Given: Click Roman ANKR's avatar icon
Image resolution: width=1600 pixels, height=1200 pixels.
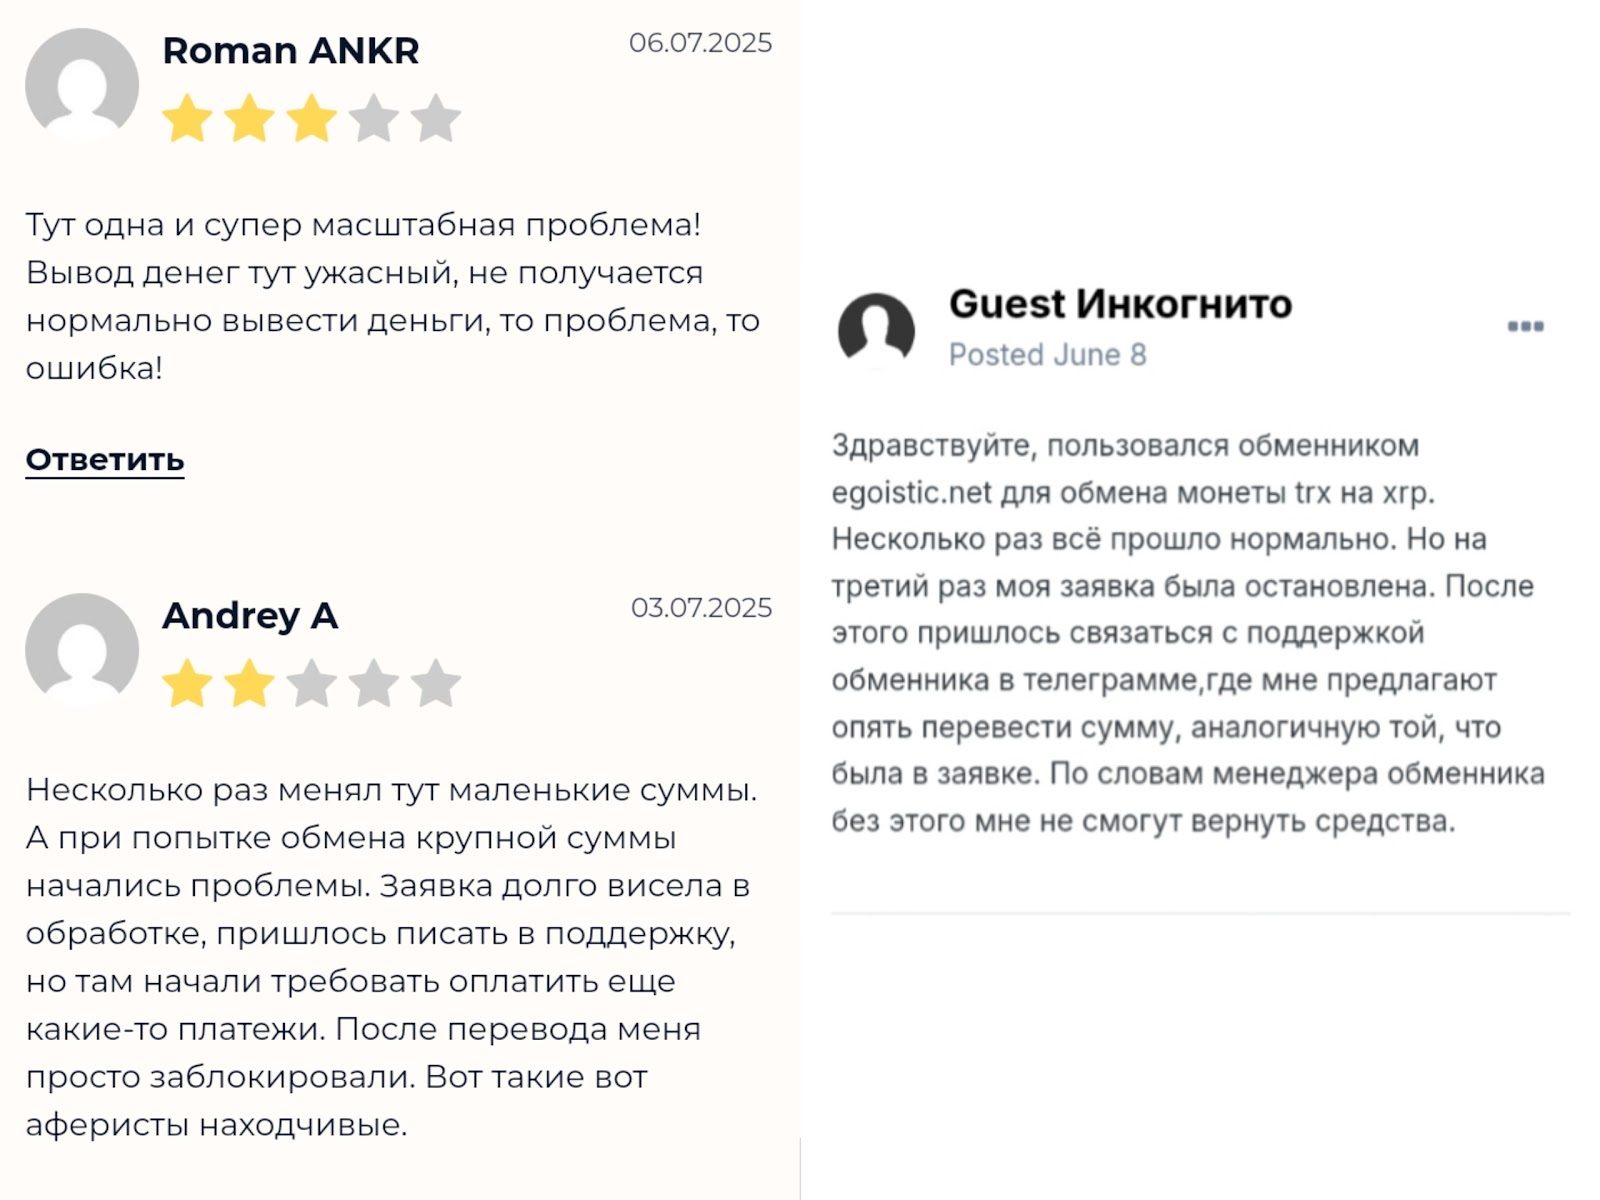Looking at the screenshot, I should [82, 84].
